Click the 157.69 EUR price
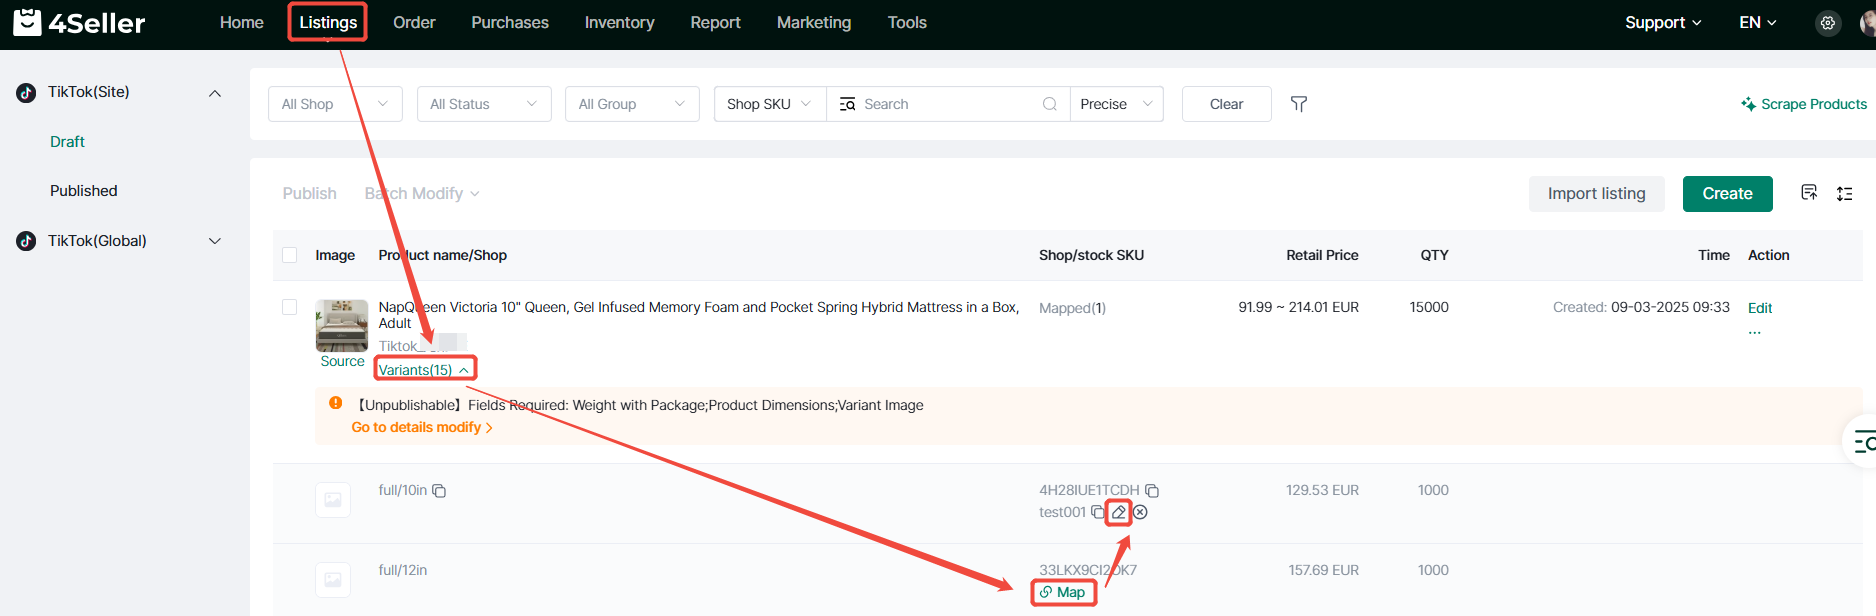The height and width of the screenshot is (616, 1876). coord(1323,570)
